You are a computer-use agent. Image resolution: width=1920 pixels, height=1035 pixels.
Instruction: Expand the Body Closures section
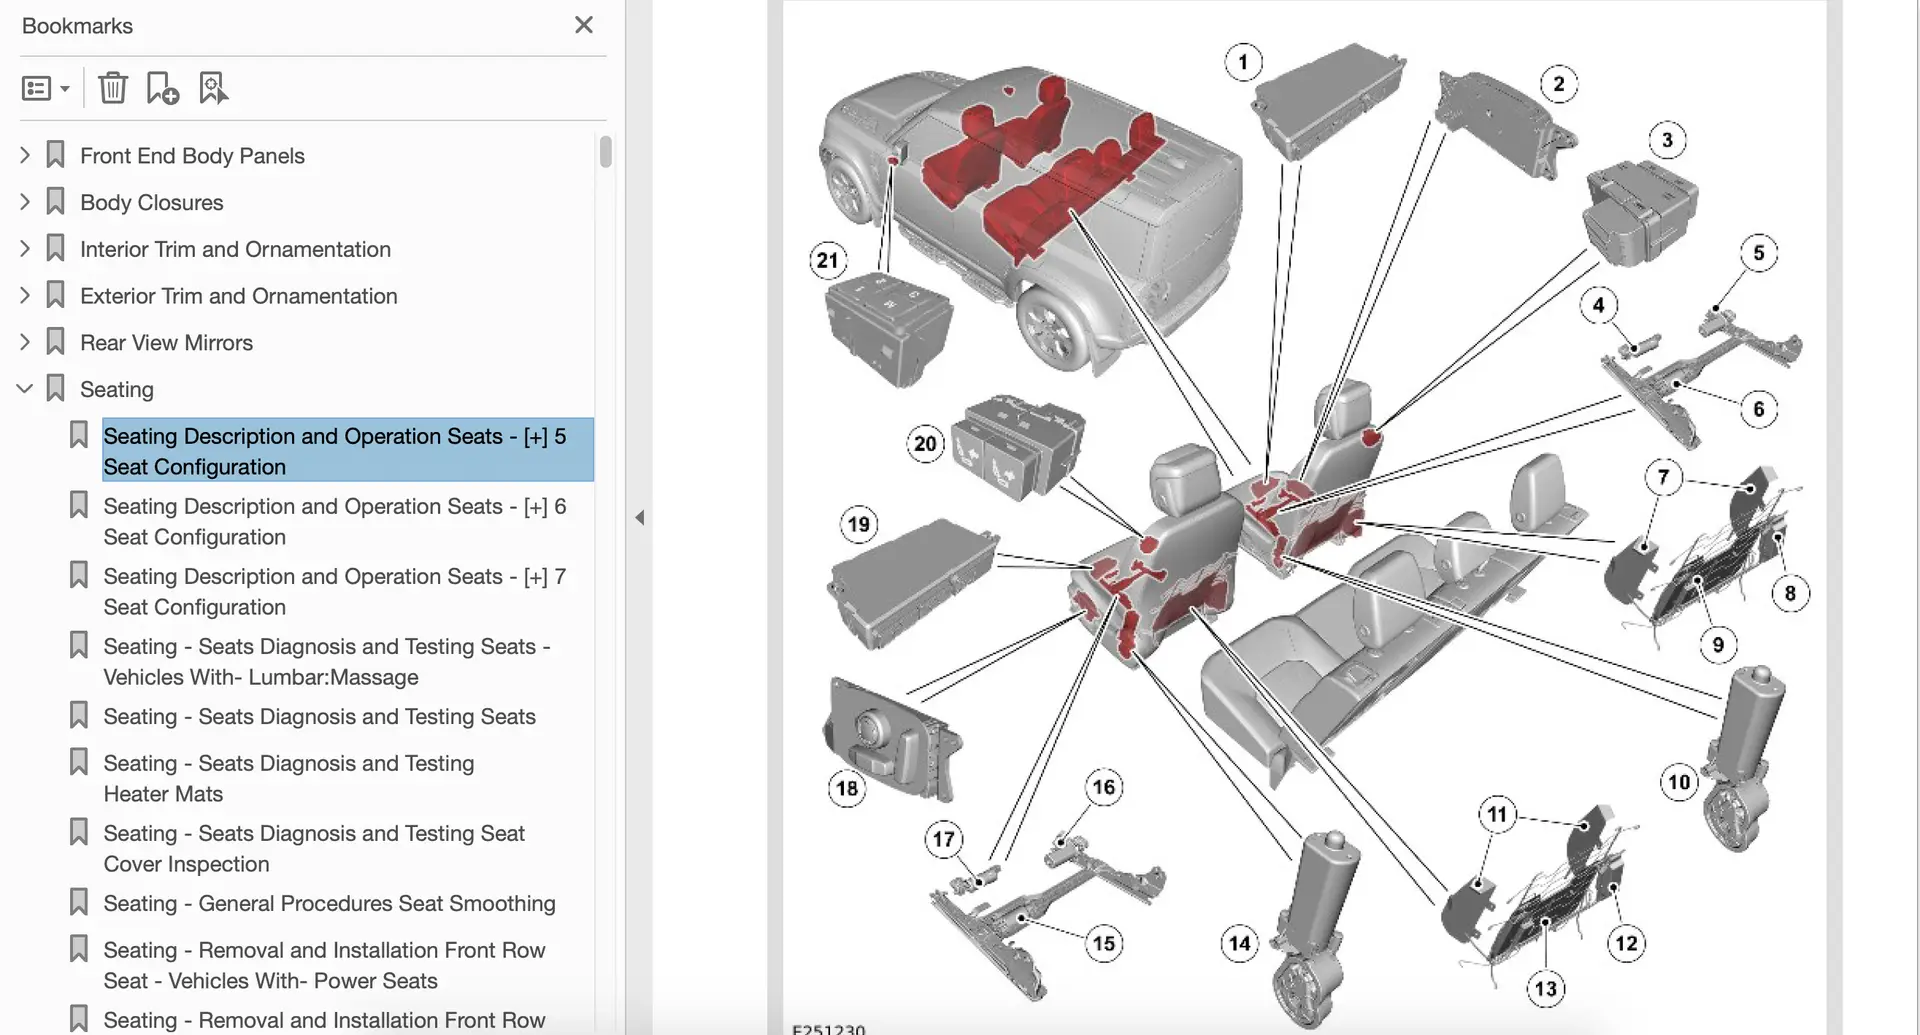[25, 202]
